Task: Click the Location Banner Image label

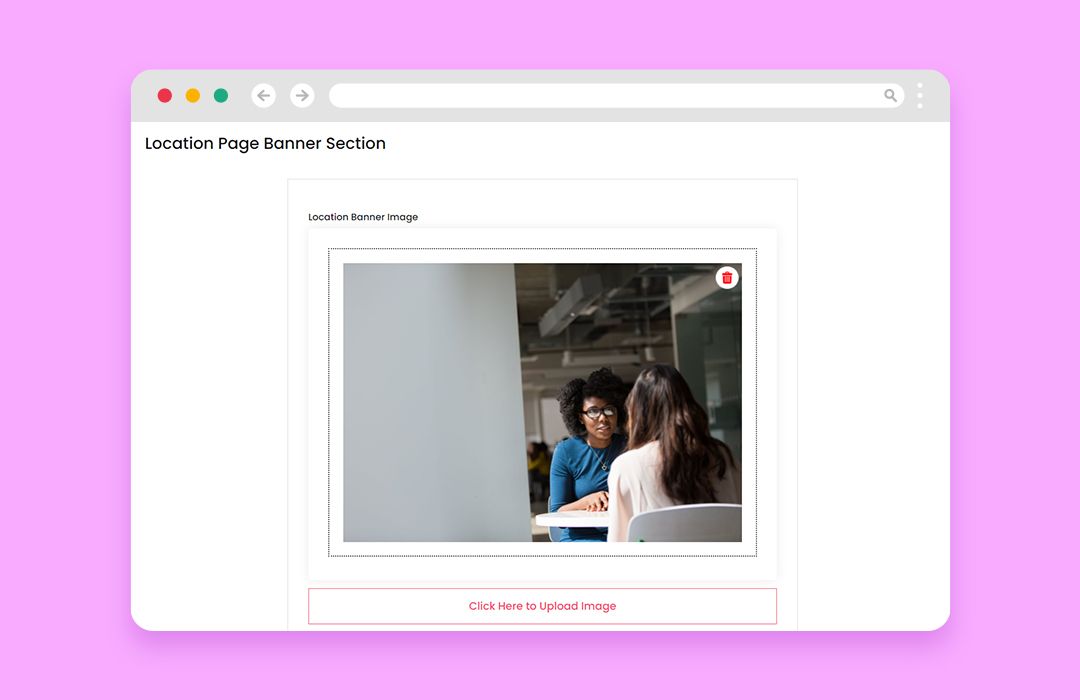Action: point(363,217)
